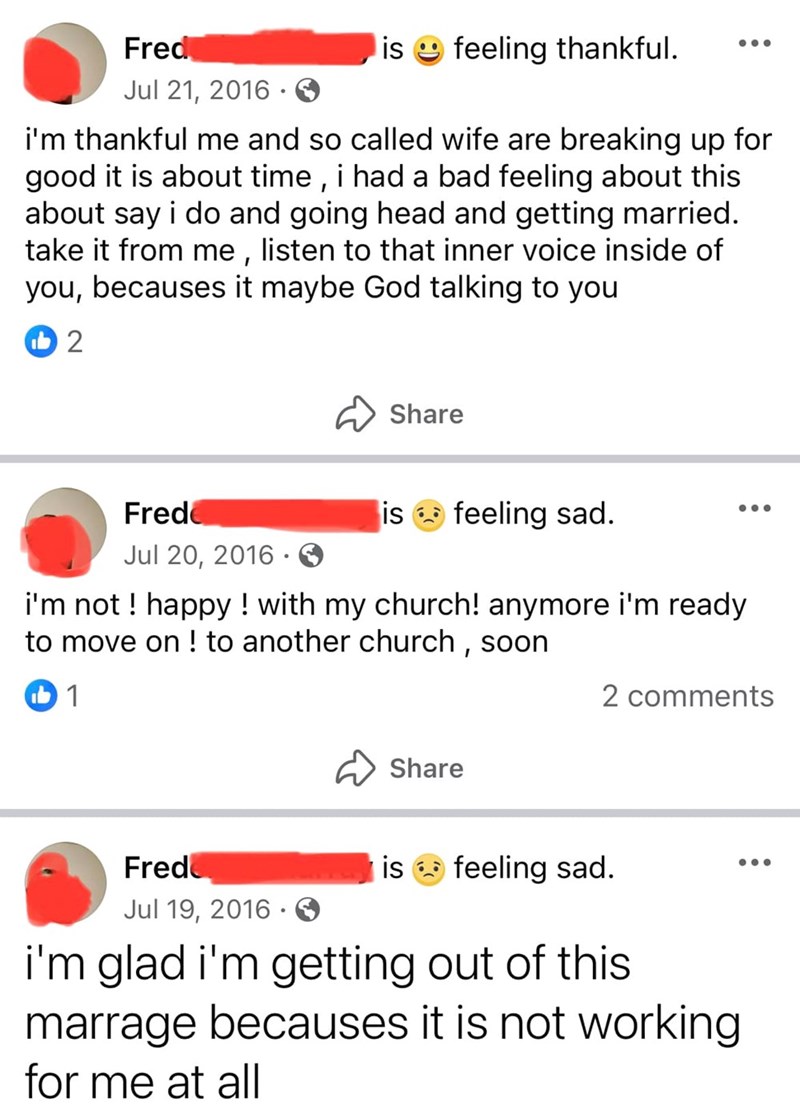The width and height of the screenshot is (800, 1114).
Task: Click the Jul 20, 2016 timestamp
Action: click(197, 554)
